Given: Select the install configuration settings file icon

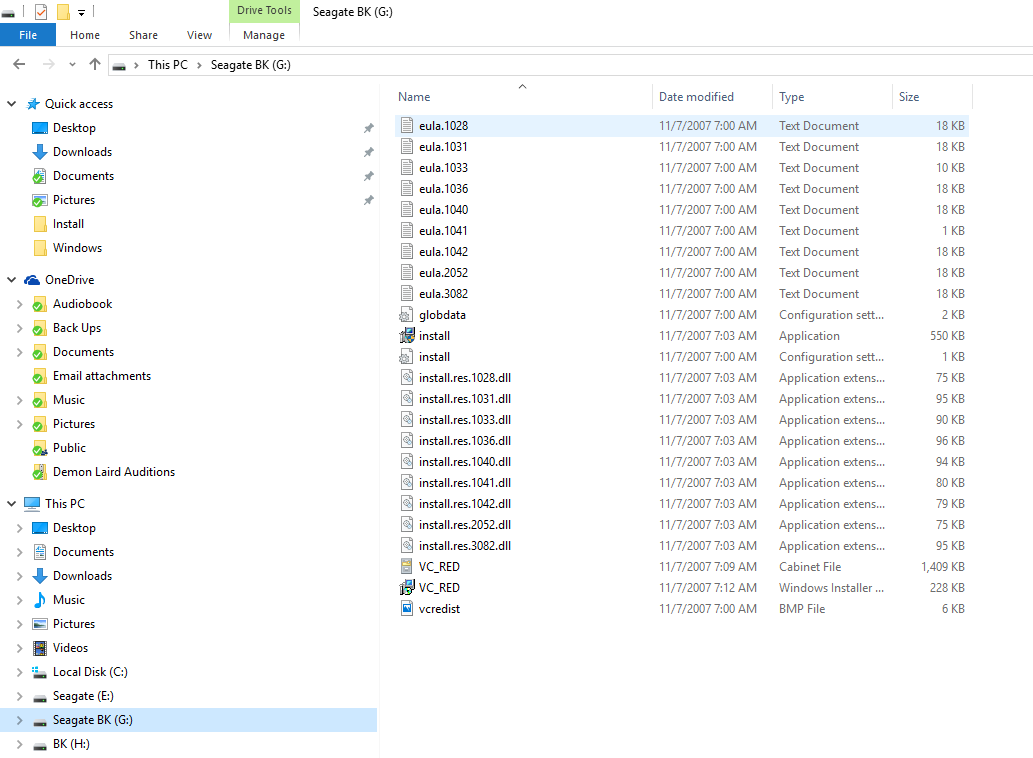Looking at the screenshot, I should pyautogui.click(x=406, y=357).
